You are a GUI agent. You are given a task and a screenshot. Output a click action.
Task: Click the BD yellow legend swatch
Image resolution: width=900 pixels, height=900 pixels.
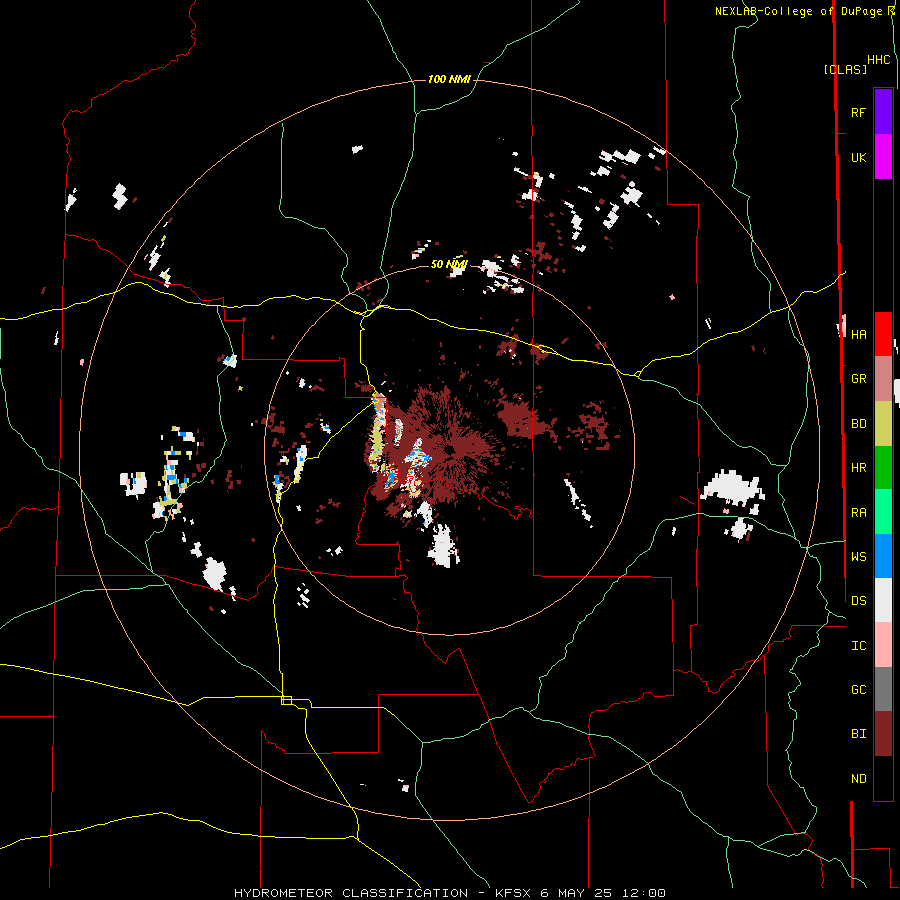[883, 424]
